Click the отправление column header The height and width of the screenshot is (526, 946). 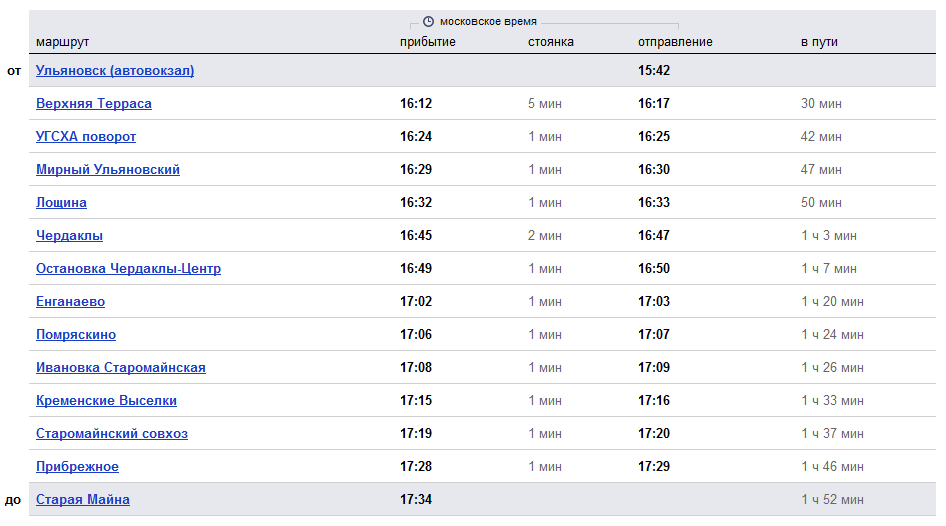click(x=675, y=42)
